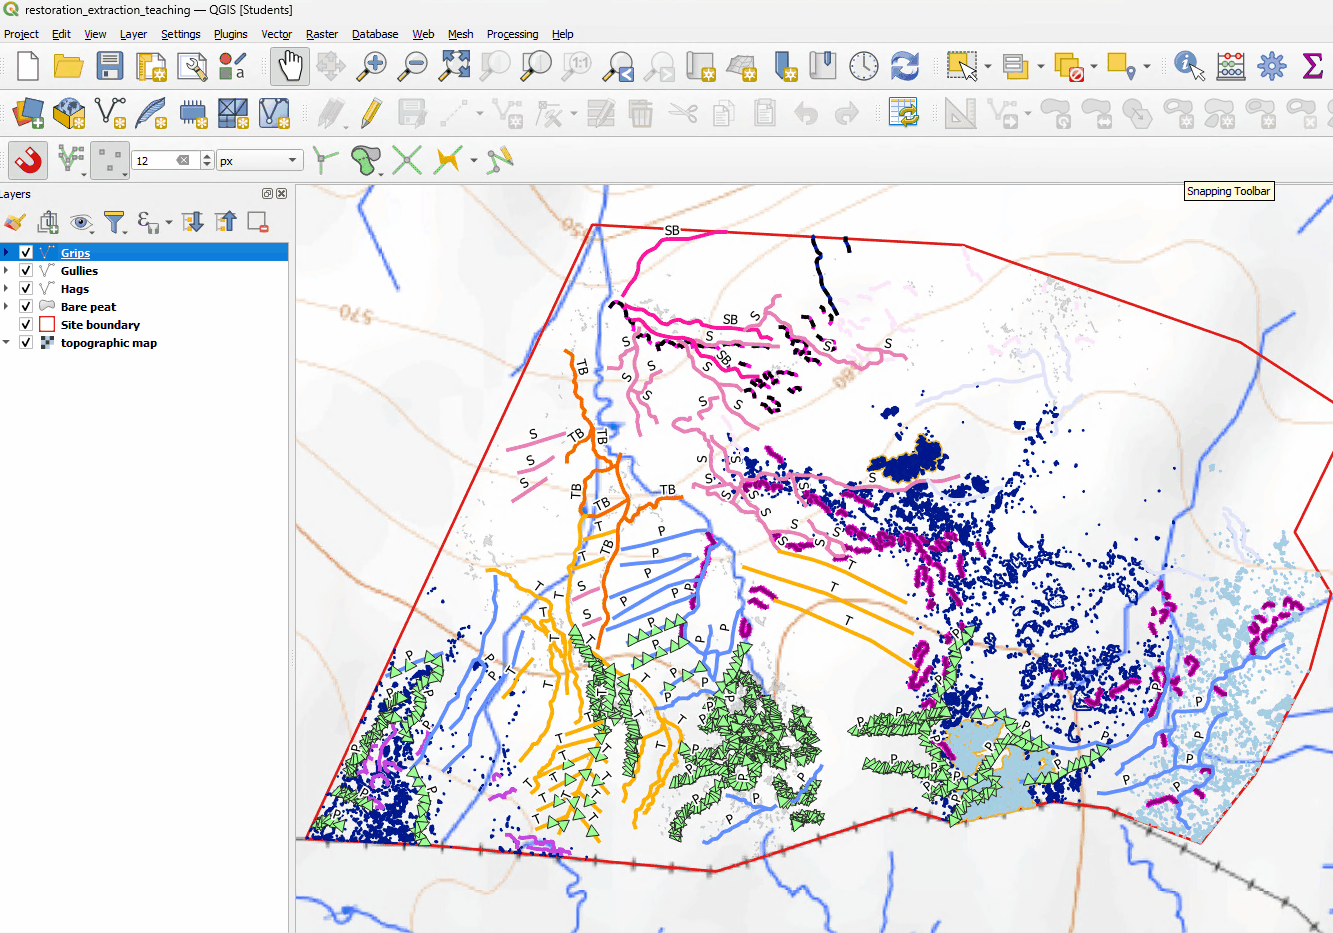Open the snapping units dropdown showing px
Image resolution: width=1333 pixels, height=933 pixels.
257,160
